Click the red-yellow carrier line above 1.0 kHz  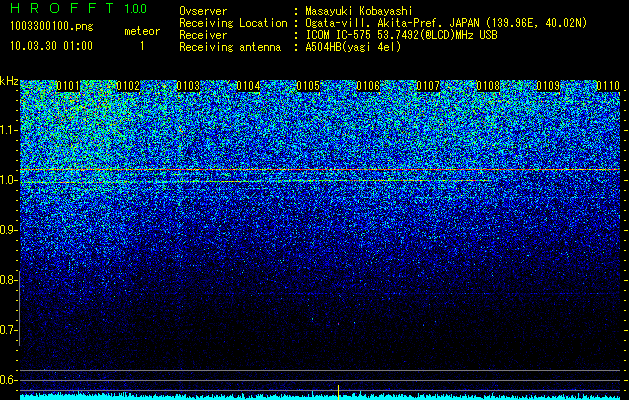320,170
